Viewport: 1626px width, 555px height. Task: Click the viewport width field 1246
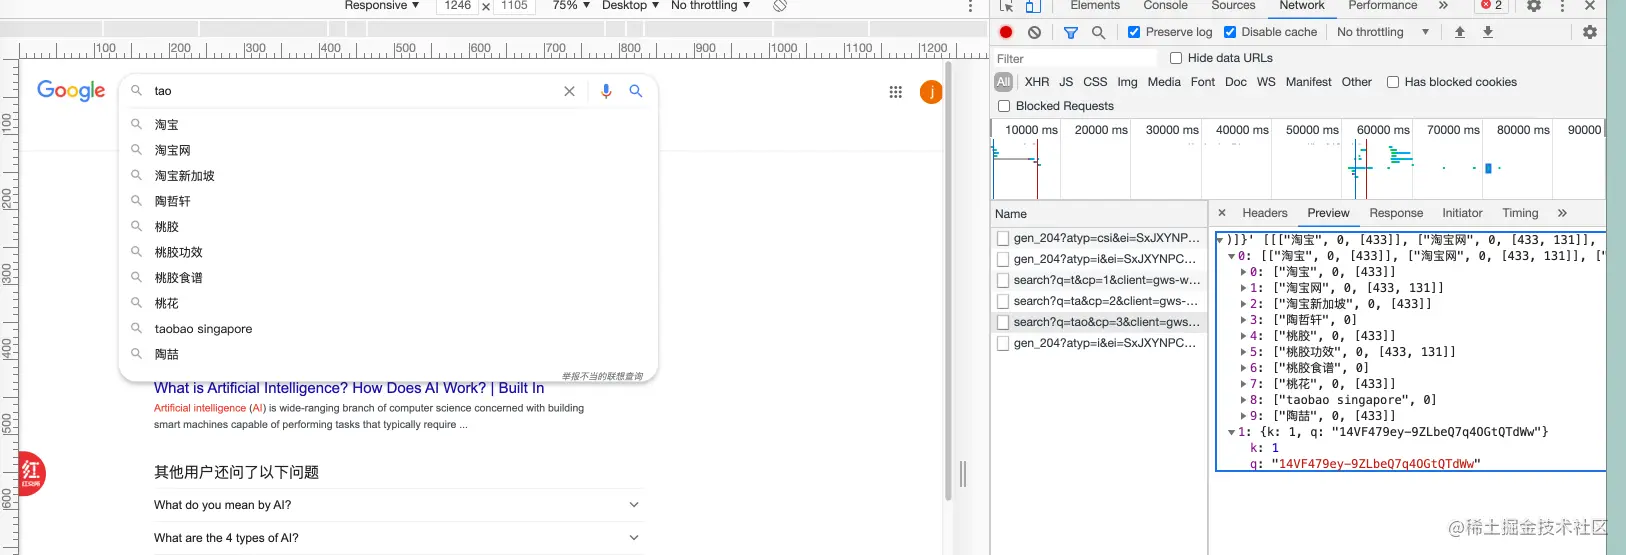coord(457,6)
